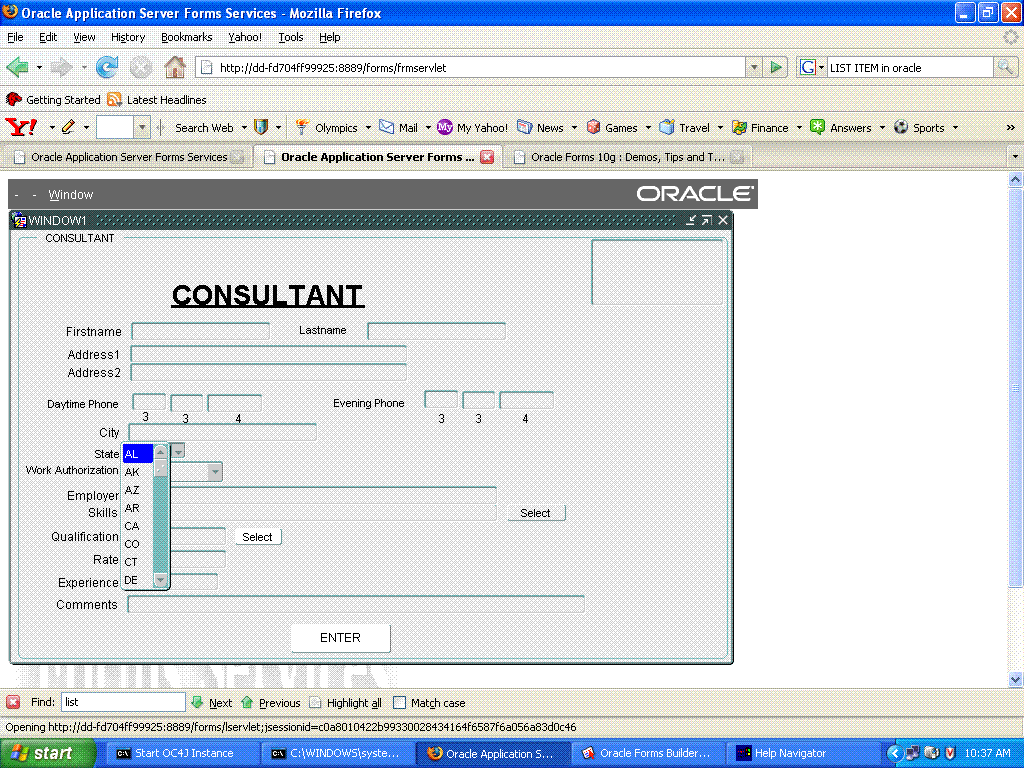
Task: Click the Comments input field
Action: (356, 604)
